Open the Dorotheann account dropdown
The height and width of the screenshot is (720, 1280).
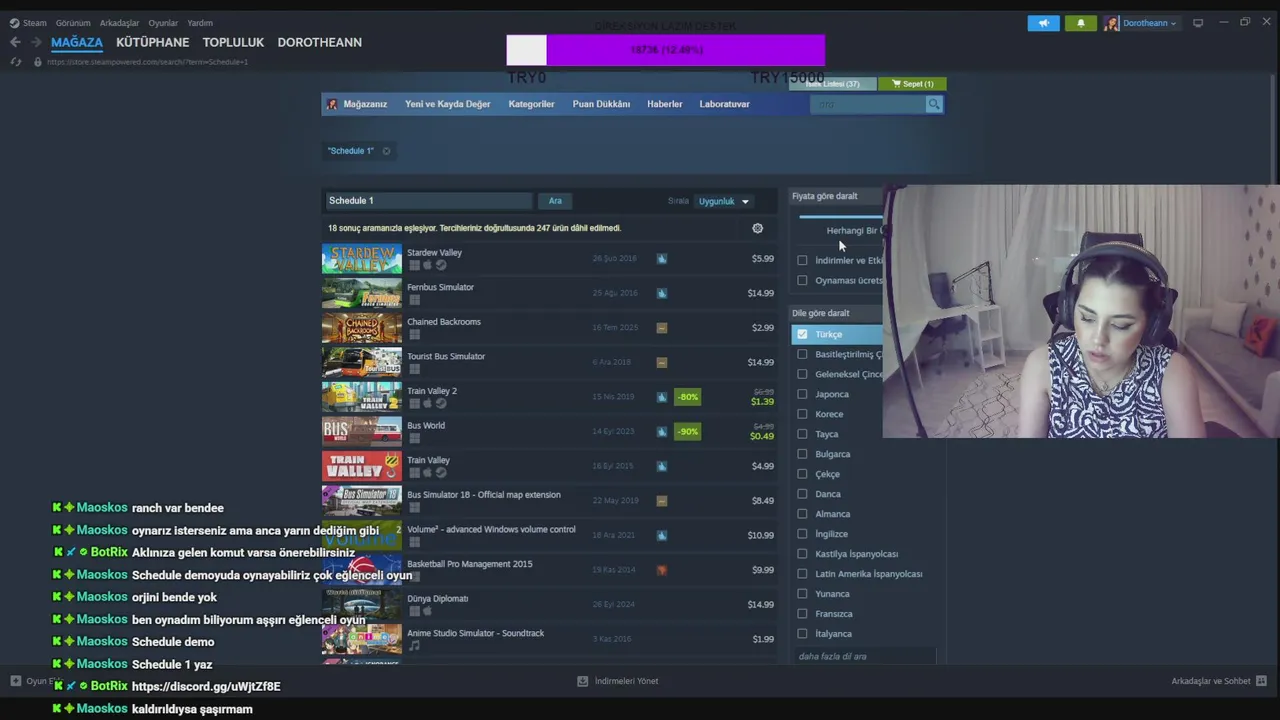1149,23
